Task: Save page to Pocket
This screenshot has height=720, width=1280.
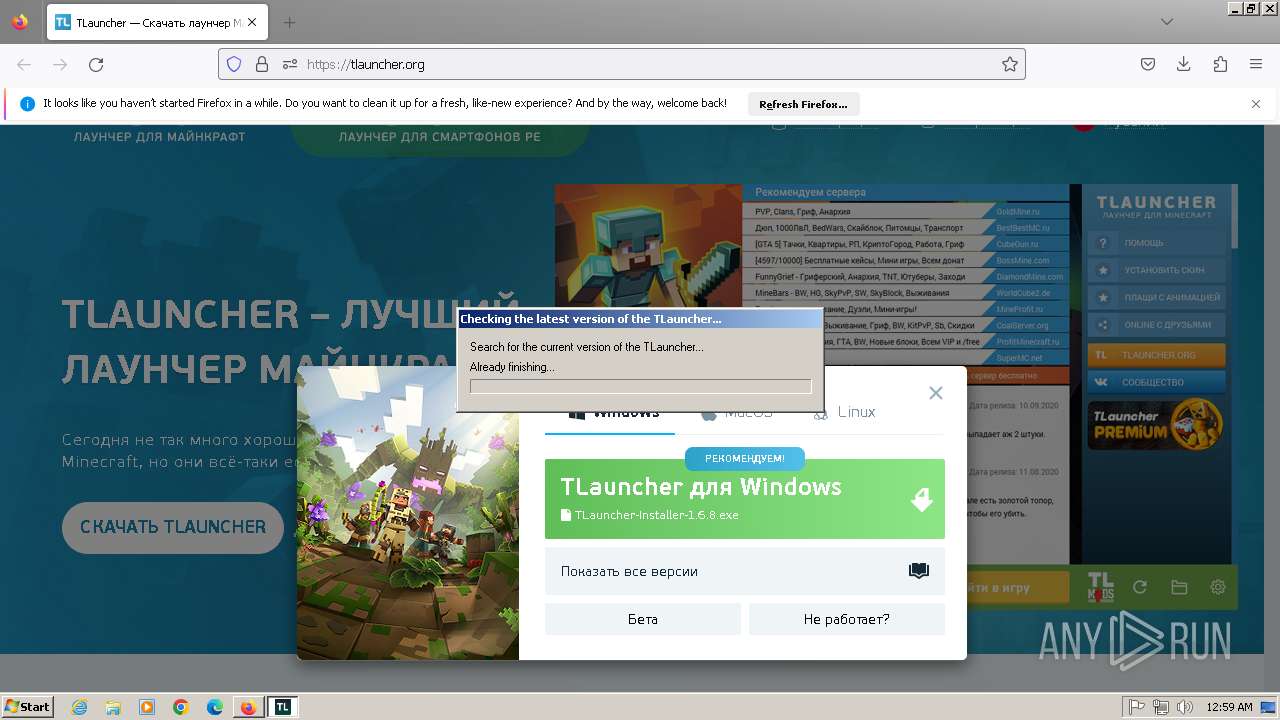Action: point(1148,64)
